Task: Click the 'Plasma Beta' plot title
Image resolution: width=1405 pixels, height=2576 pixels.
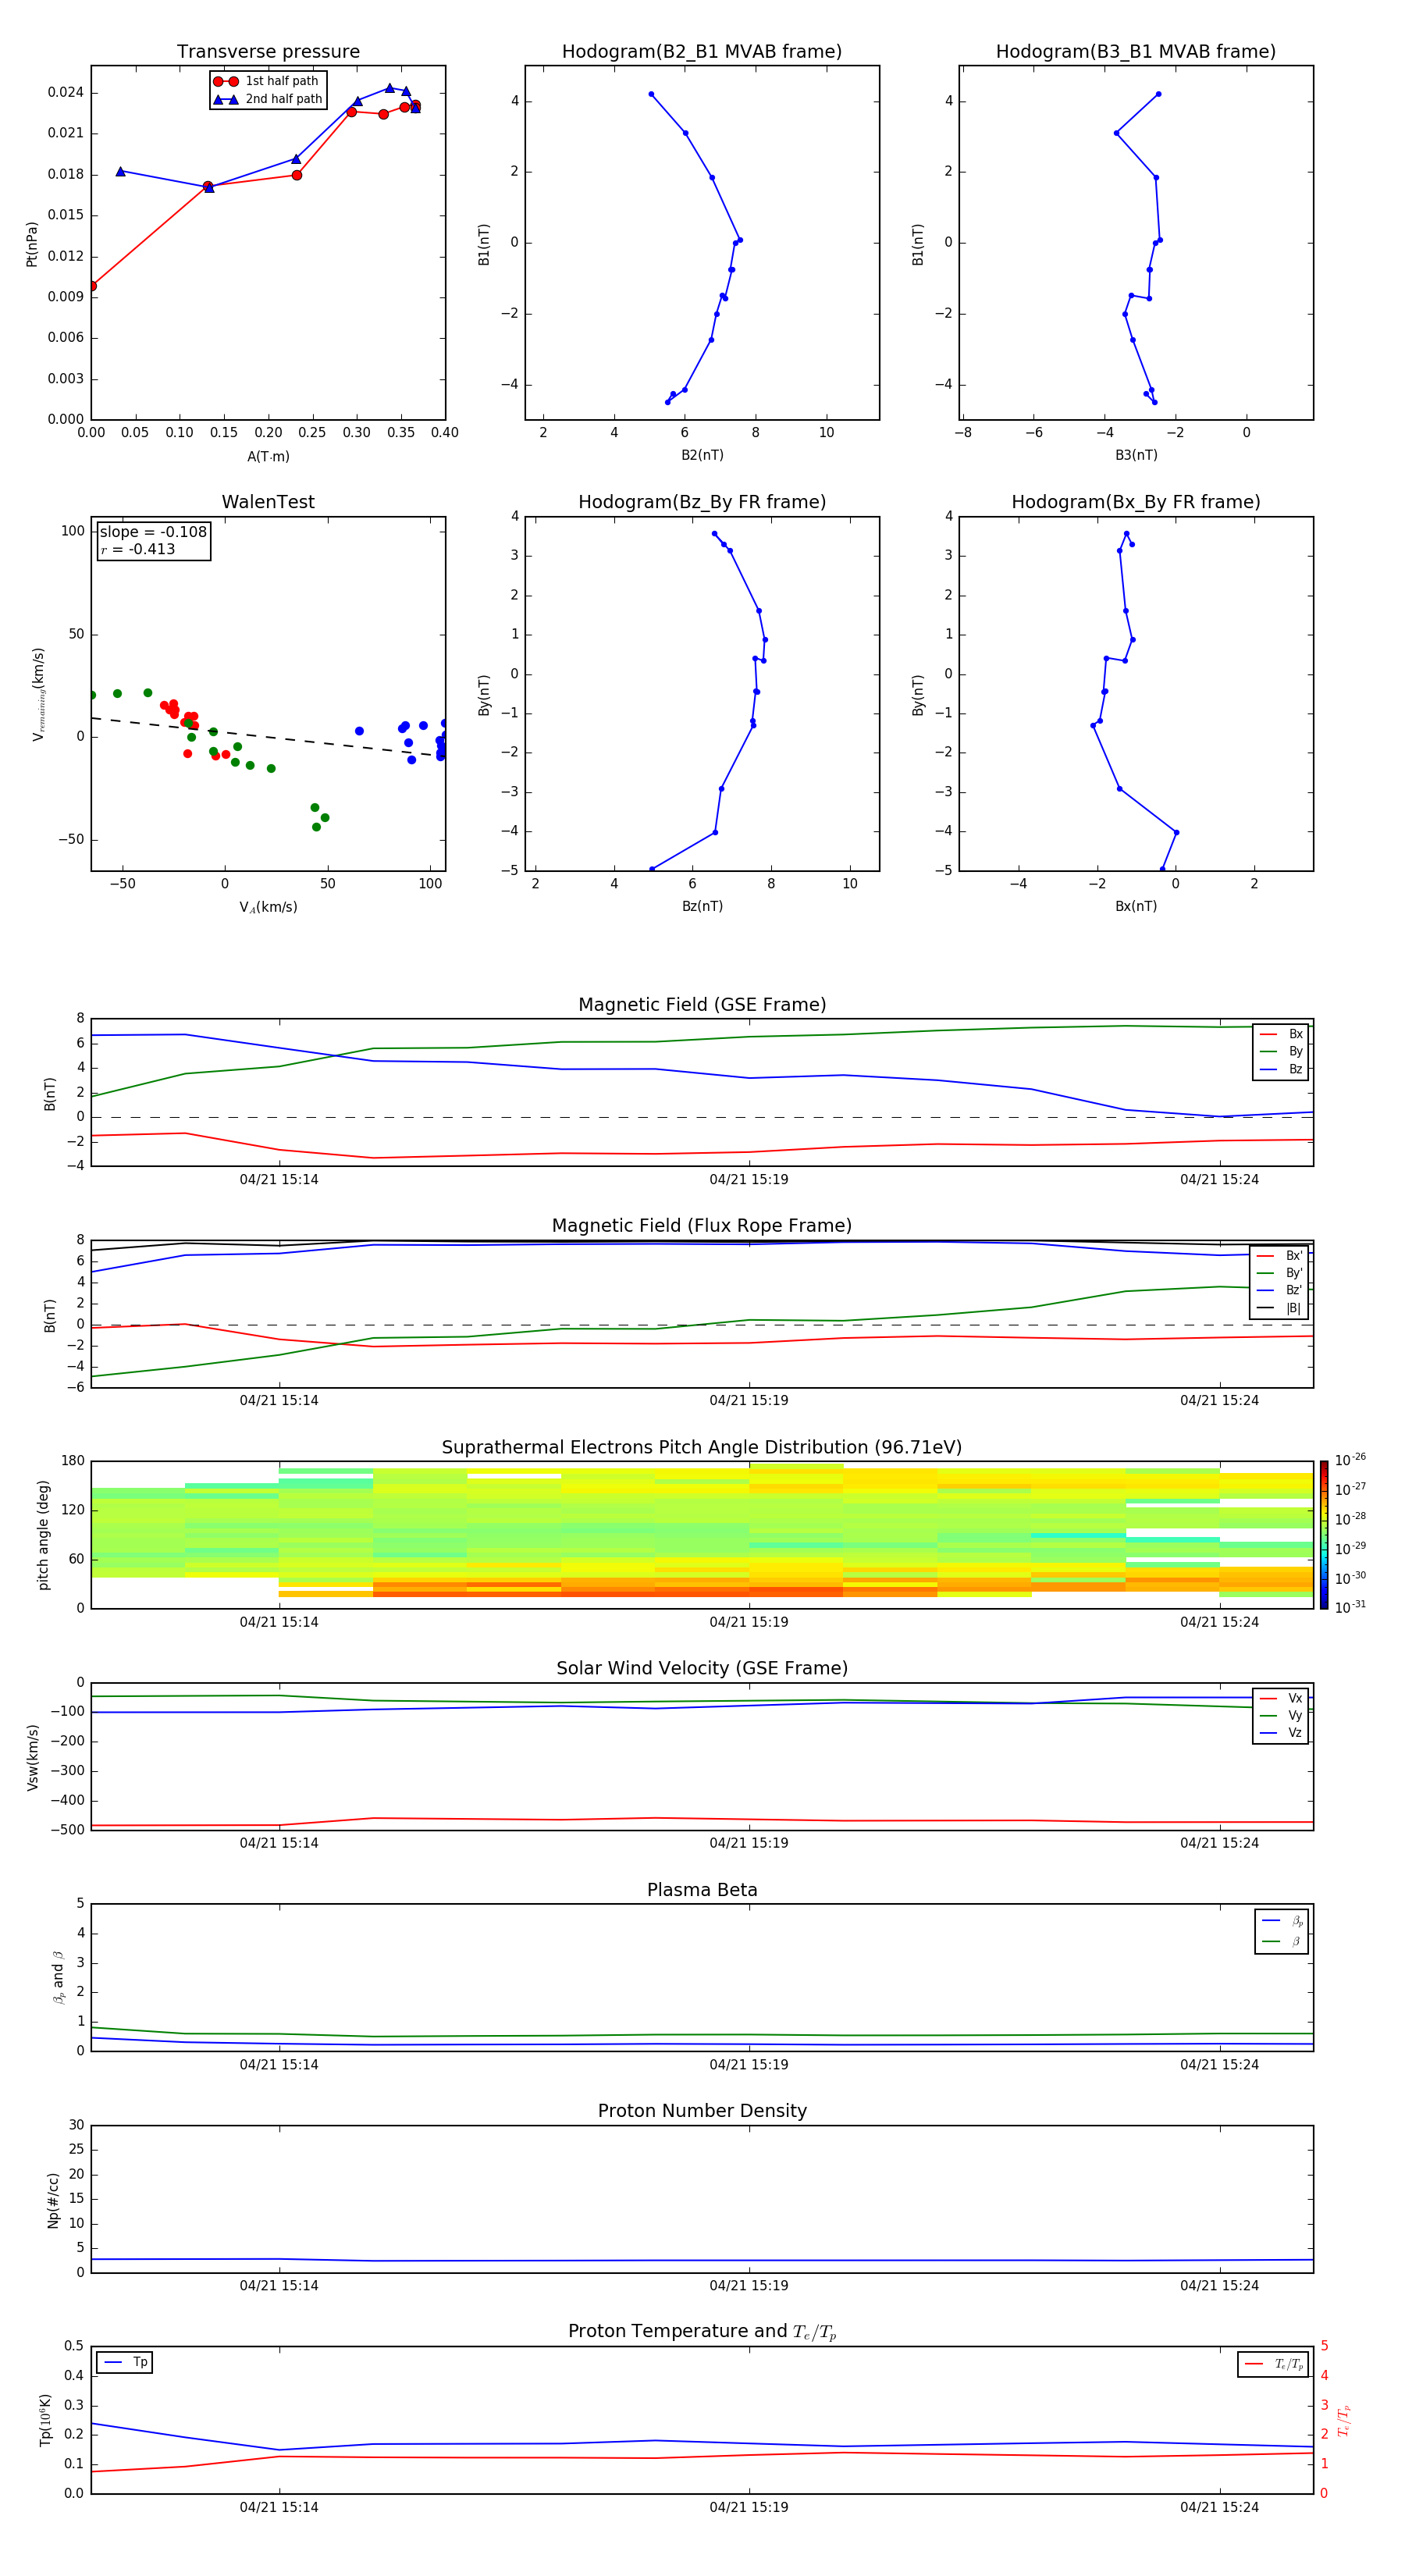Action: pyautogui.click(x=702, y=1890)
